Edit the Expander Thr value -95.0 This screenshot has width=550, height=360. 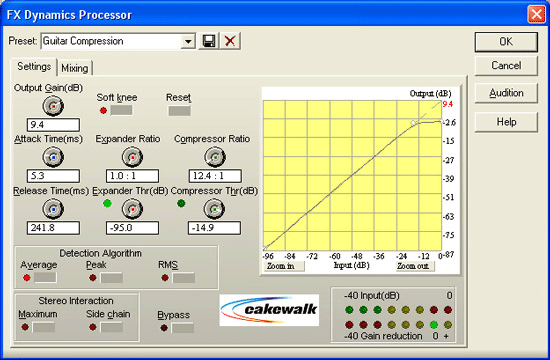[x=132, y=228]
